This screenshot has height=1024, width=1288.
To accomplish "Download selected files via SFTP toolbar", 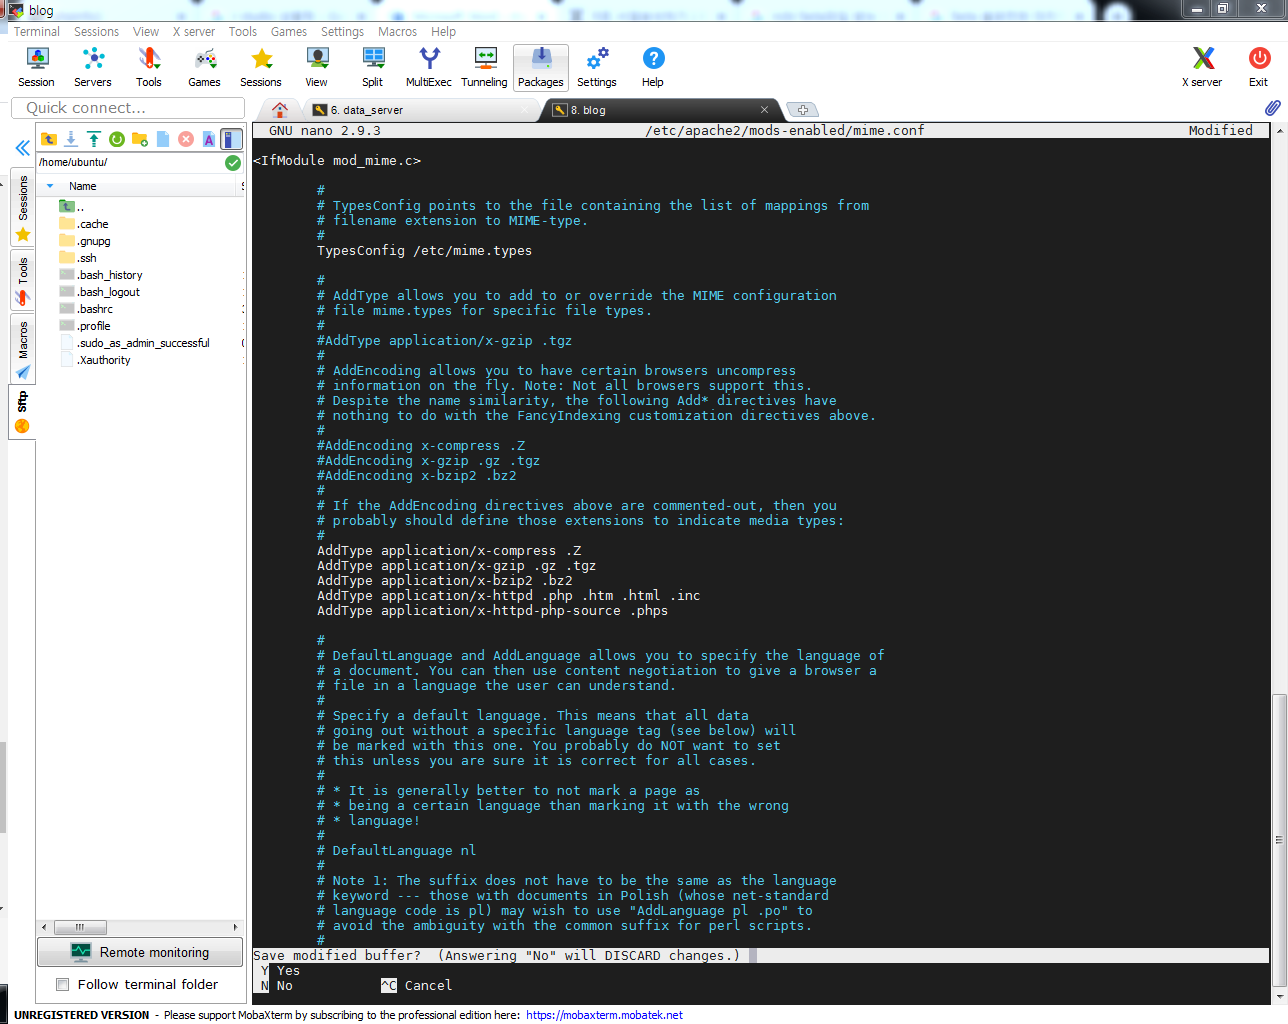I will (71, 139).
